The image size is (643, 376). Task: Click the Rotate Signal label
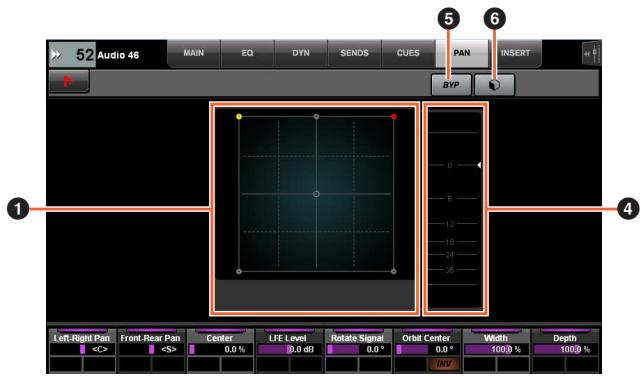point(358,338)
